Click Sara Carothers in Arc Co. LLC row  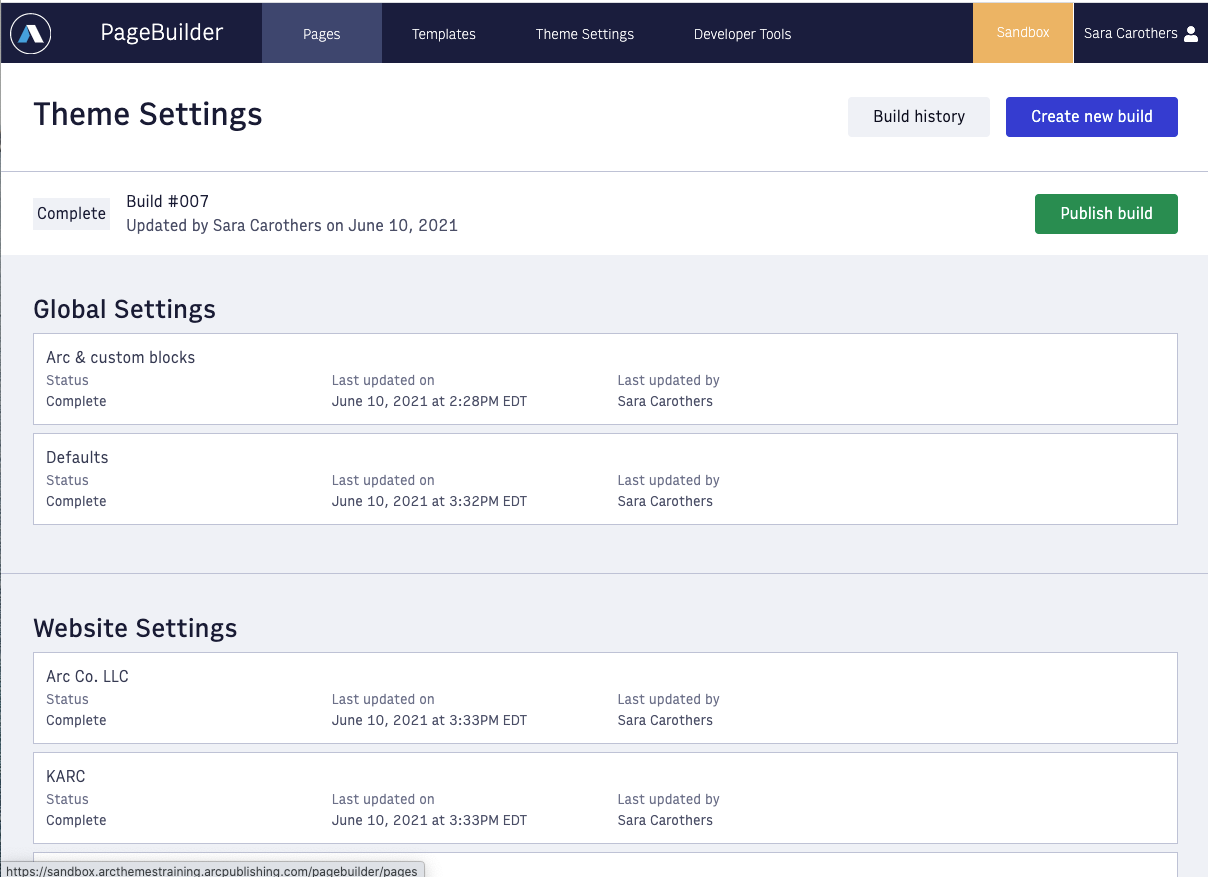pos(665,720)
